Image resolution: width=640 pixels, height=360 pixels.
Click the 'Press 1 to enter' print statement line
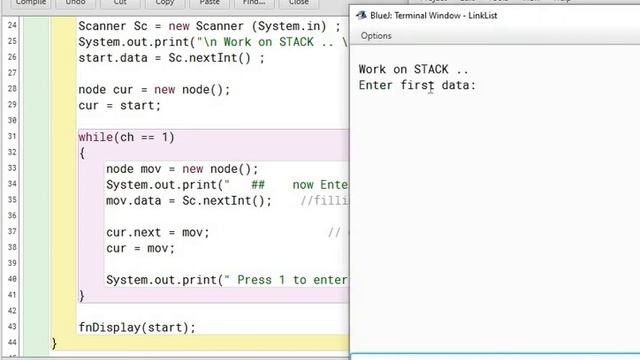tap(227, 280)
